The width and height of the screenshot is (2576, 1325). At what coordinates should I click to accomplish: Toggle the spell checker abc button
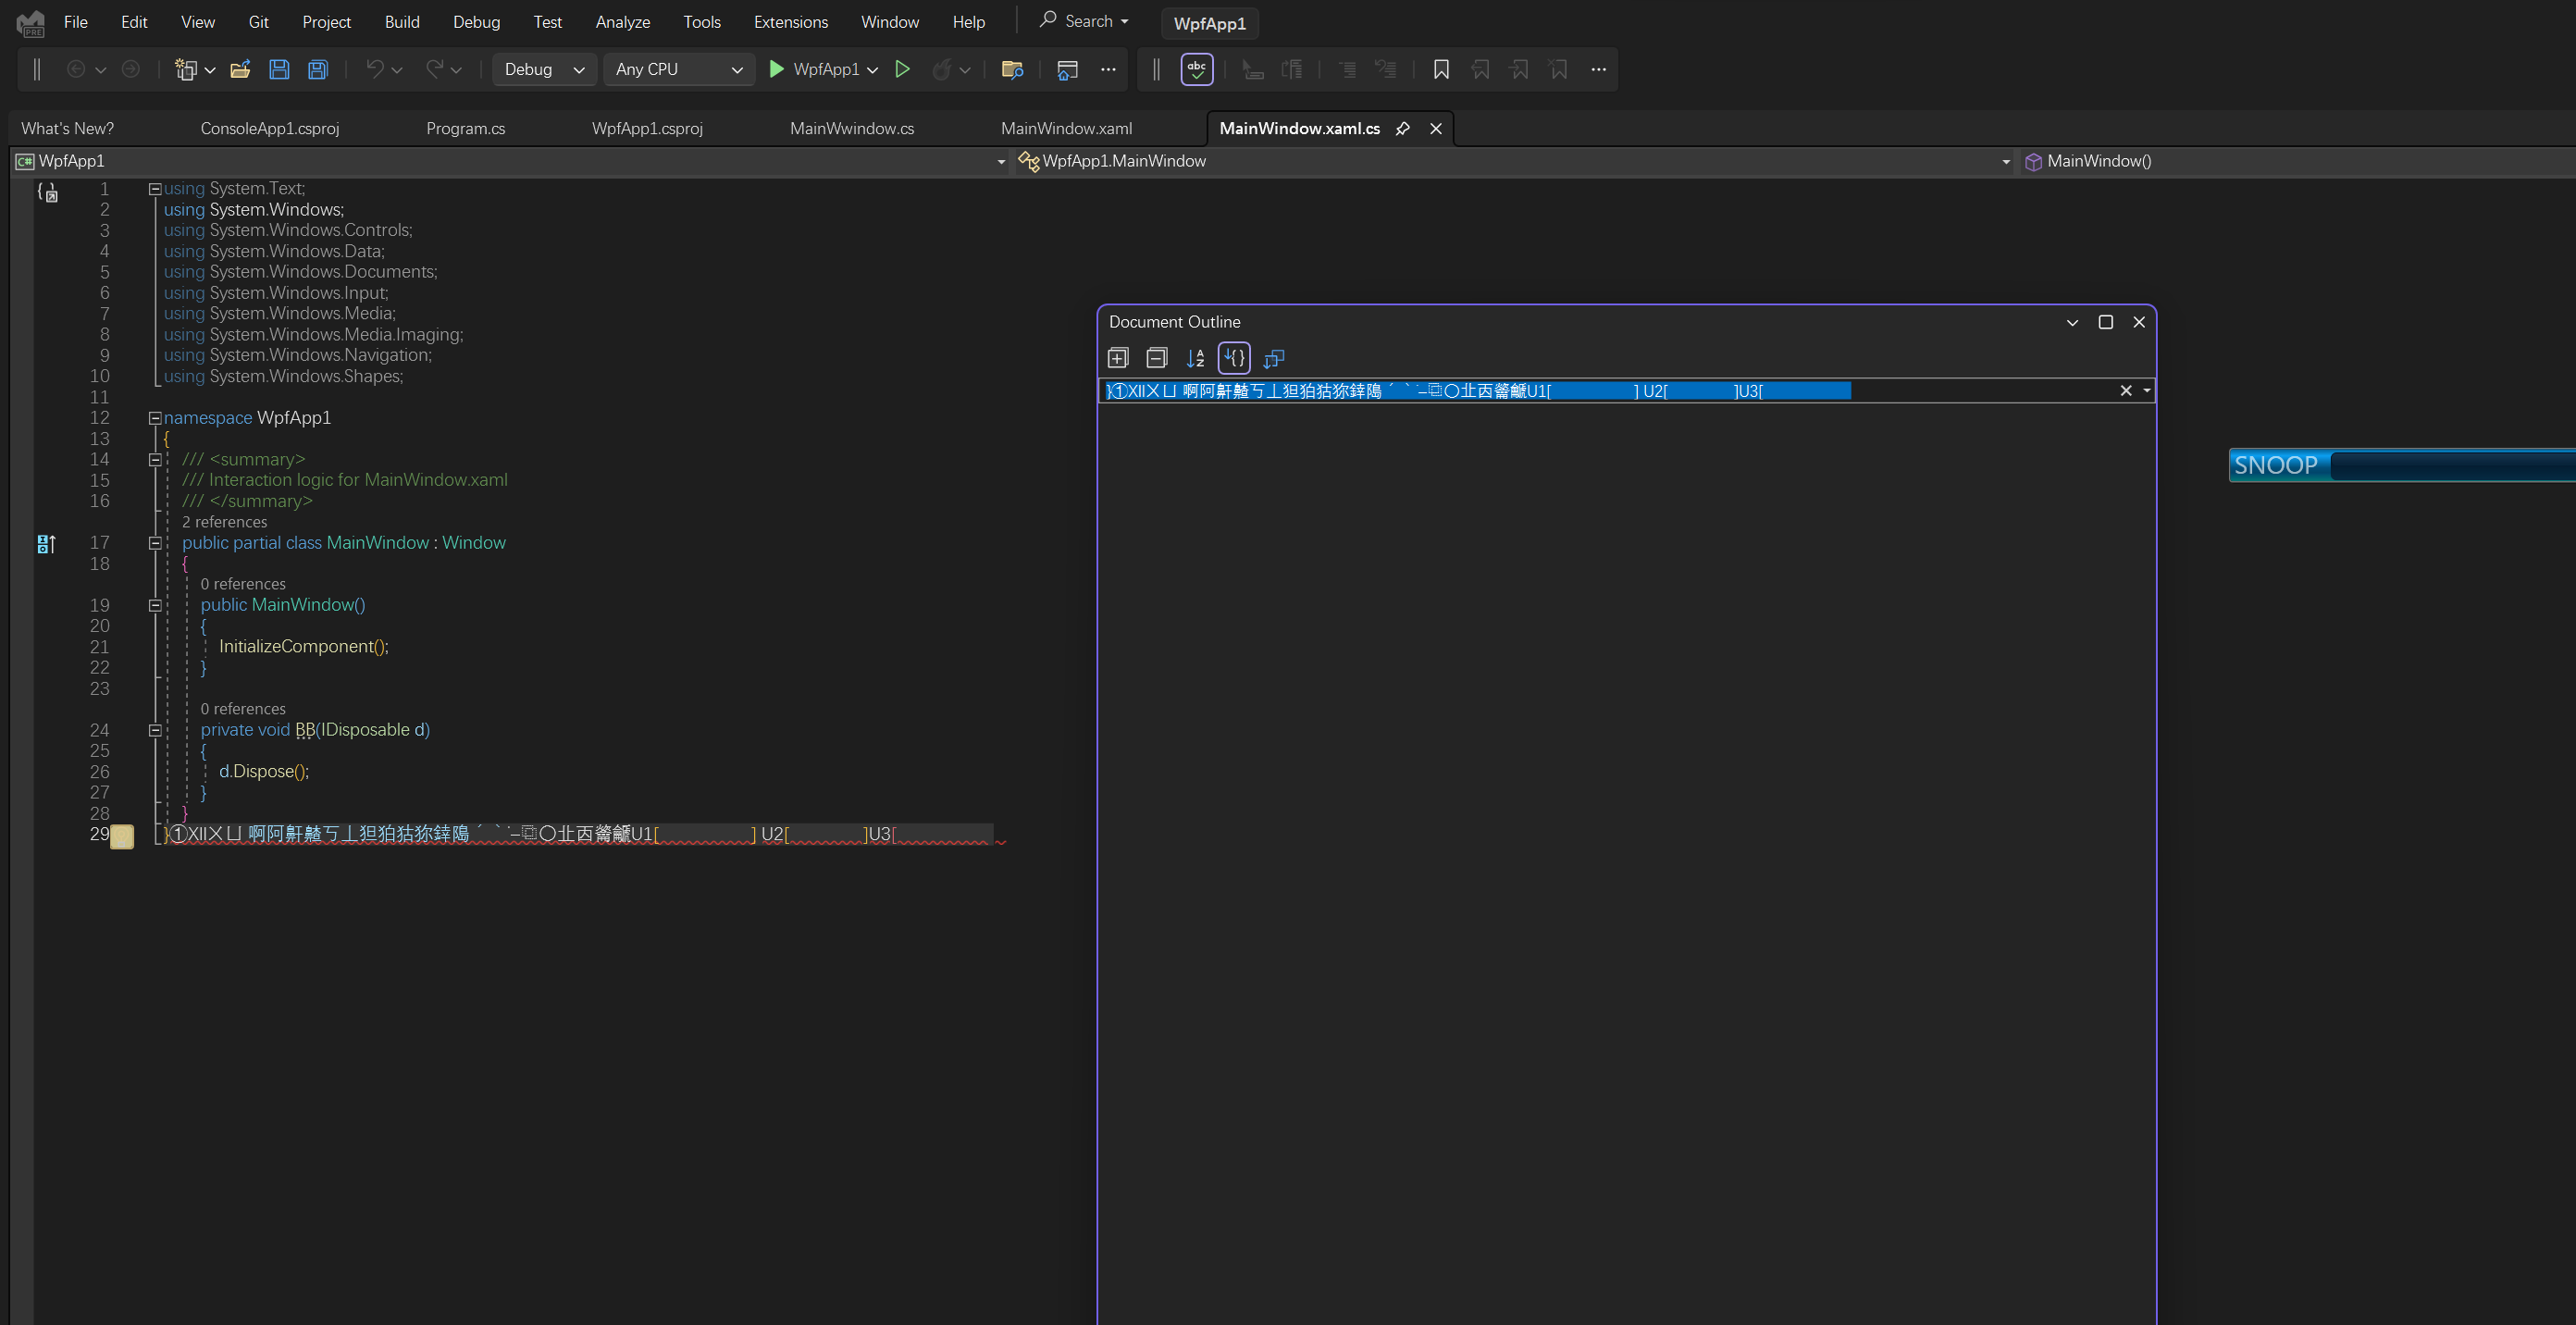[1197, 69]
